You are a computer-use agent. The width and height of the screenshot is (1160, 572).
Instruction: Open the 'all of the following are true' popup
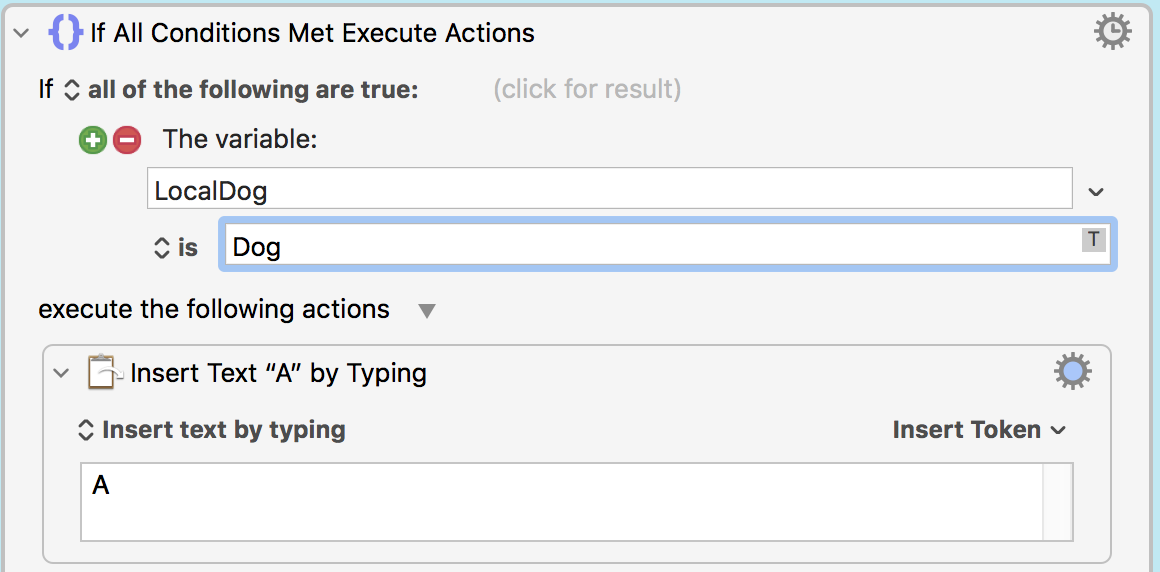coord(243,90)
